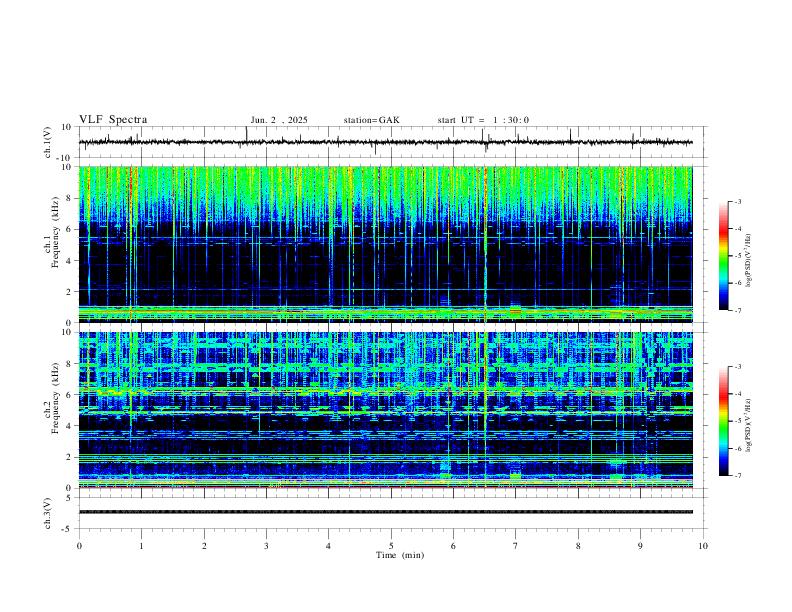Select the ch.2 "Frequency (kHz)" axis label

click(56, 396)
